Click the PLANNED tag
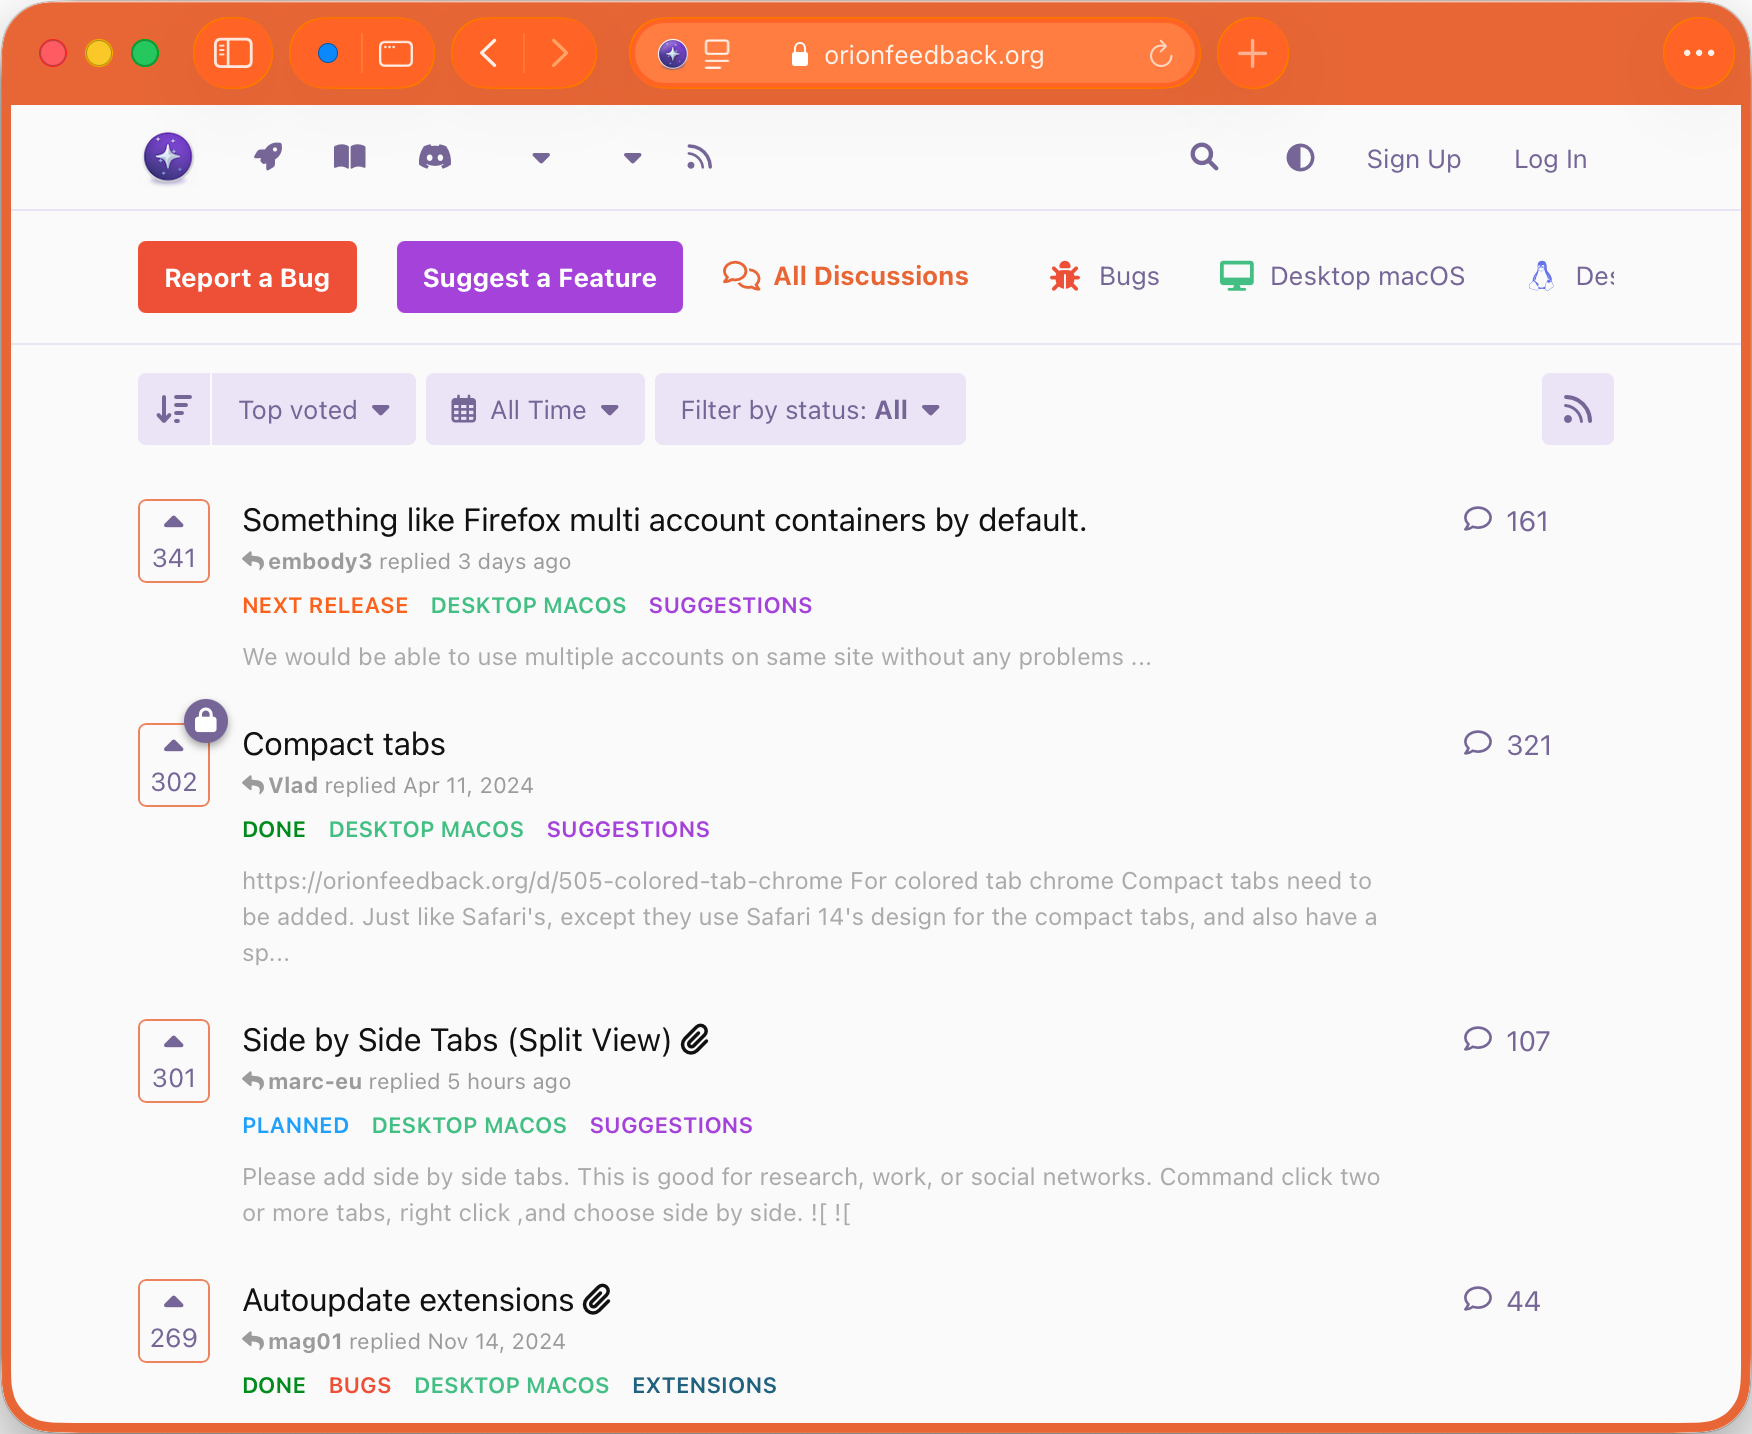The height and width of the screenshot is (1434, 1752). point(295,1125)
